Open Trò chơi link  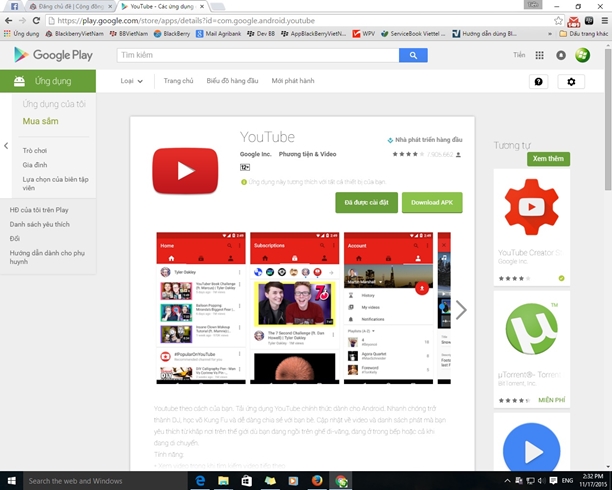click(35, 150)
